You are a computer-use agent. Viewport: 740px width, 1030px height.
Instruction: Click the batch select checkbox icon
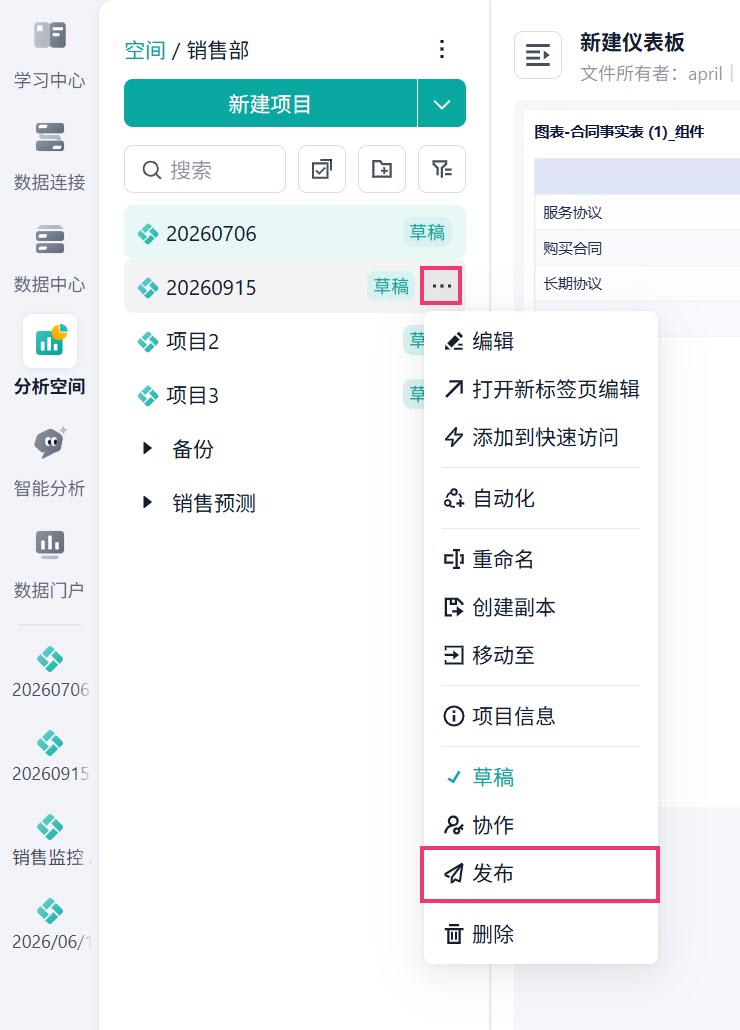tap(322, 169)
